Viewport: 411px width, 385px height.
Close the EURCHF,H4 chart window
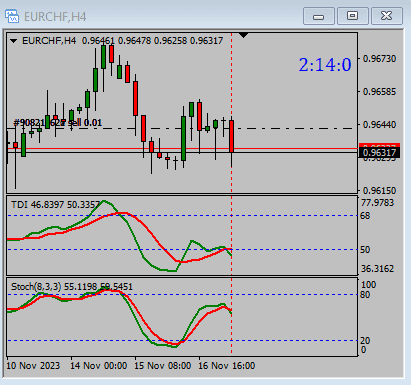pos(387,16)
